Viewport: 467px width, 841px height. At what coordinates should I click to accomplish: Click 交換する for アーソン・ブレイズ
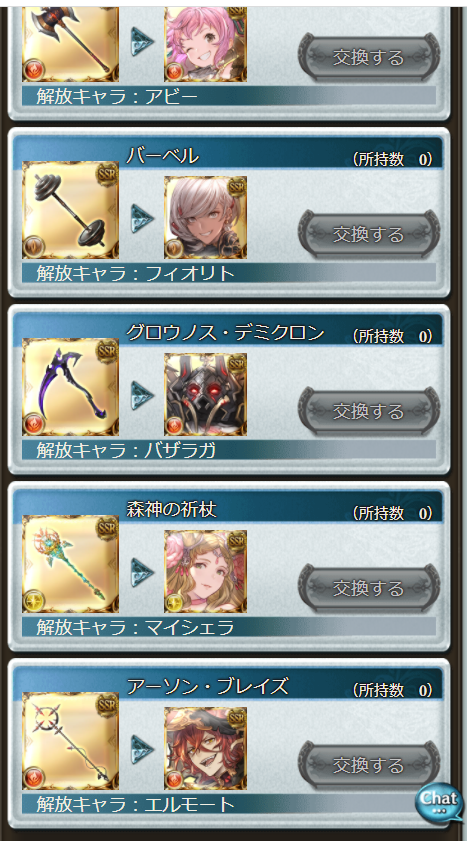tap(369, 765)
